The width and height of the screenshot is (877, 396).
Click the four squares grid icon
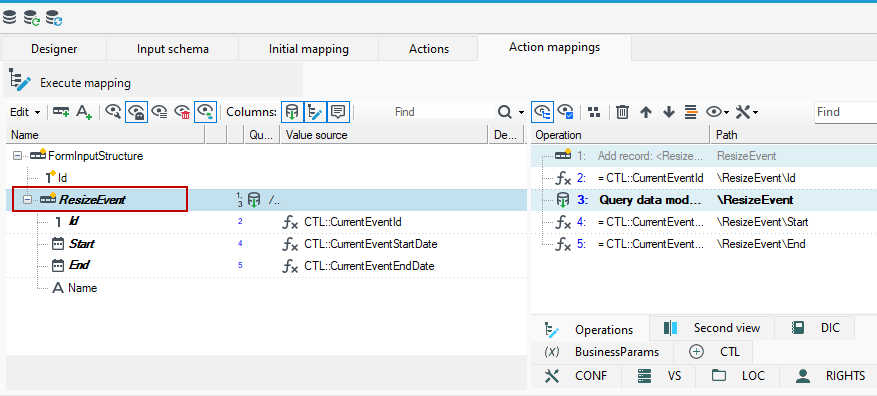(x=595, y=112)
